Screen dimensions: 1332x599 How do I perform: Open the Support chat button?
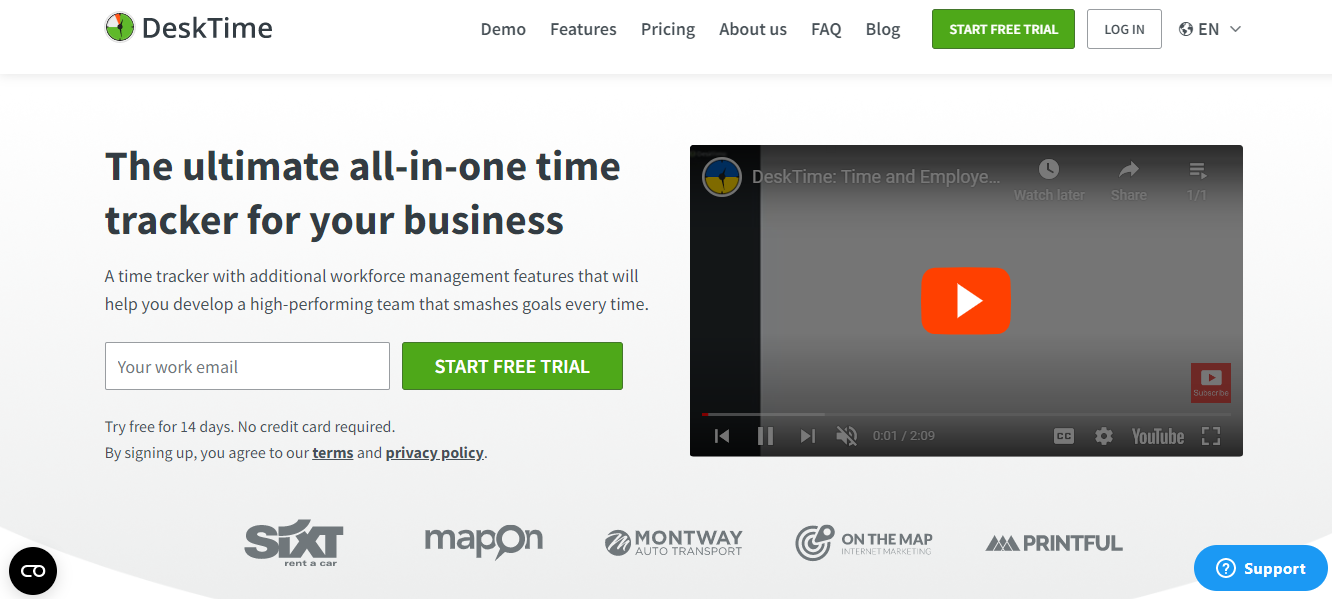click(x=1261, y=568)
